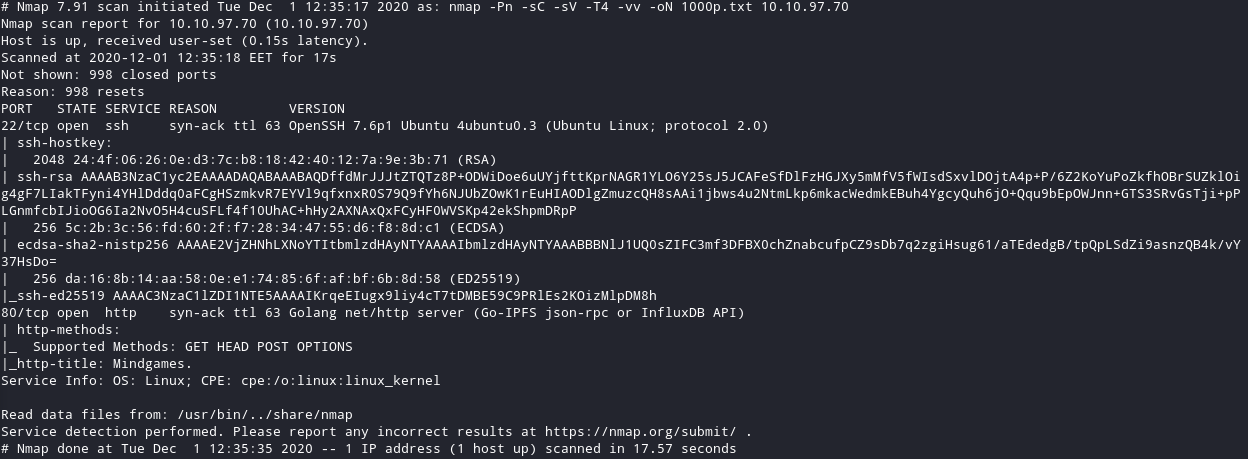Click the nmap command line header
Screen dimensions: 1248x459
425,7
